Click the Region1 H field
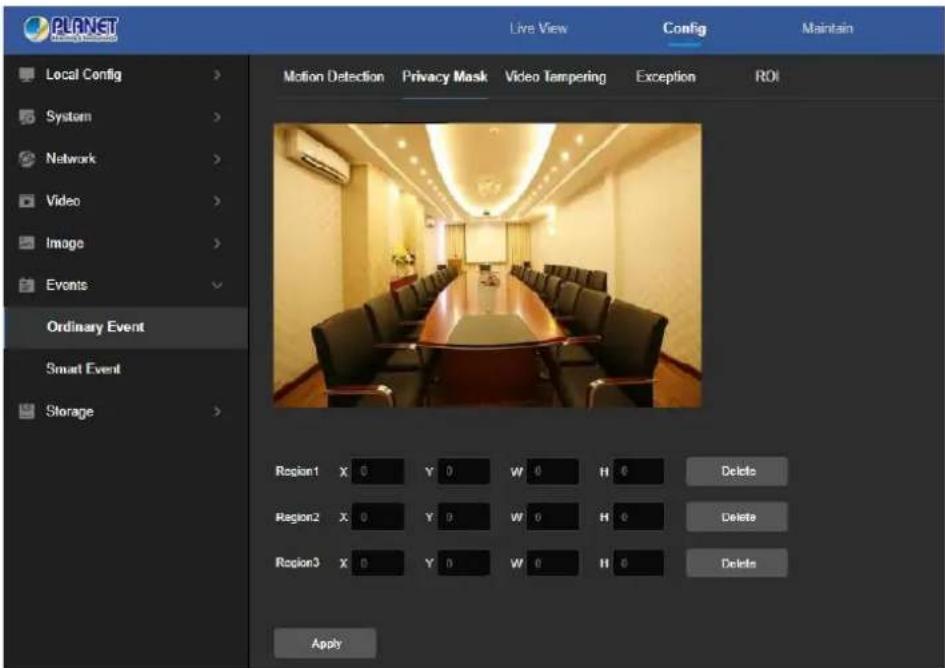 [639, 471]
